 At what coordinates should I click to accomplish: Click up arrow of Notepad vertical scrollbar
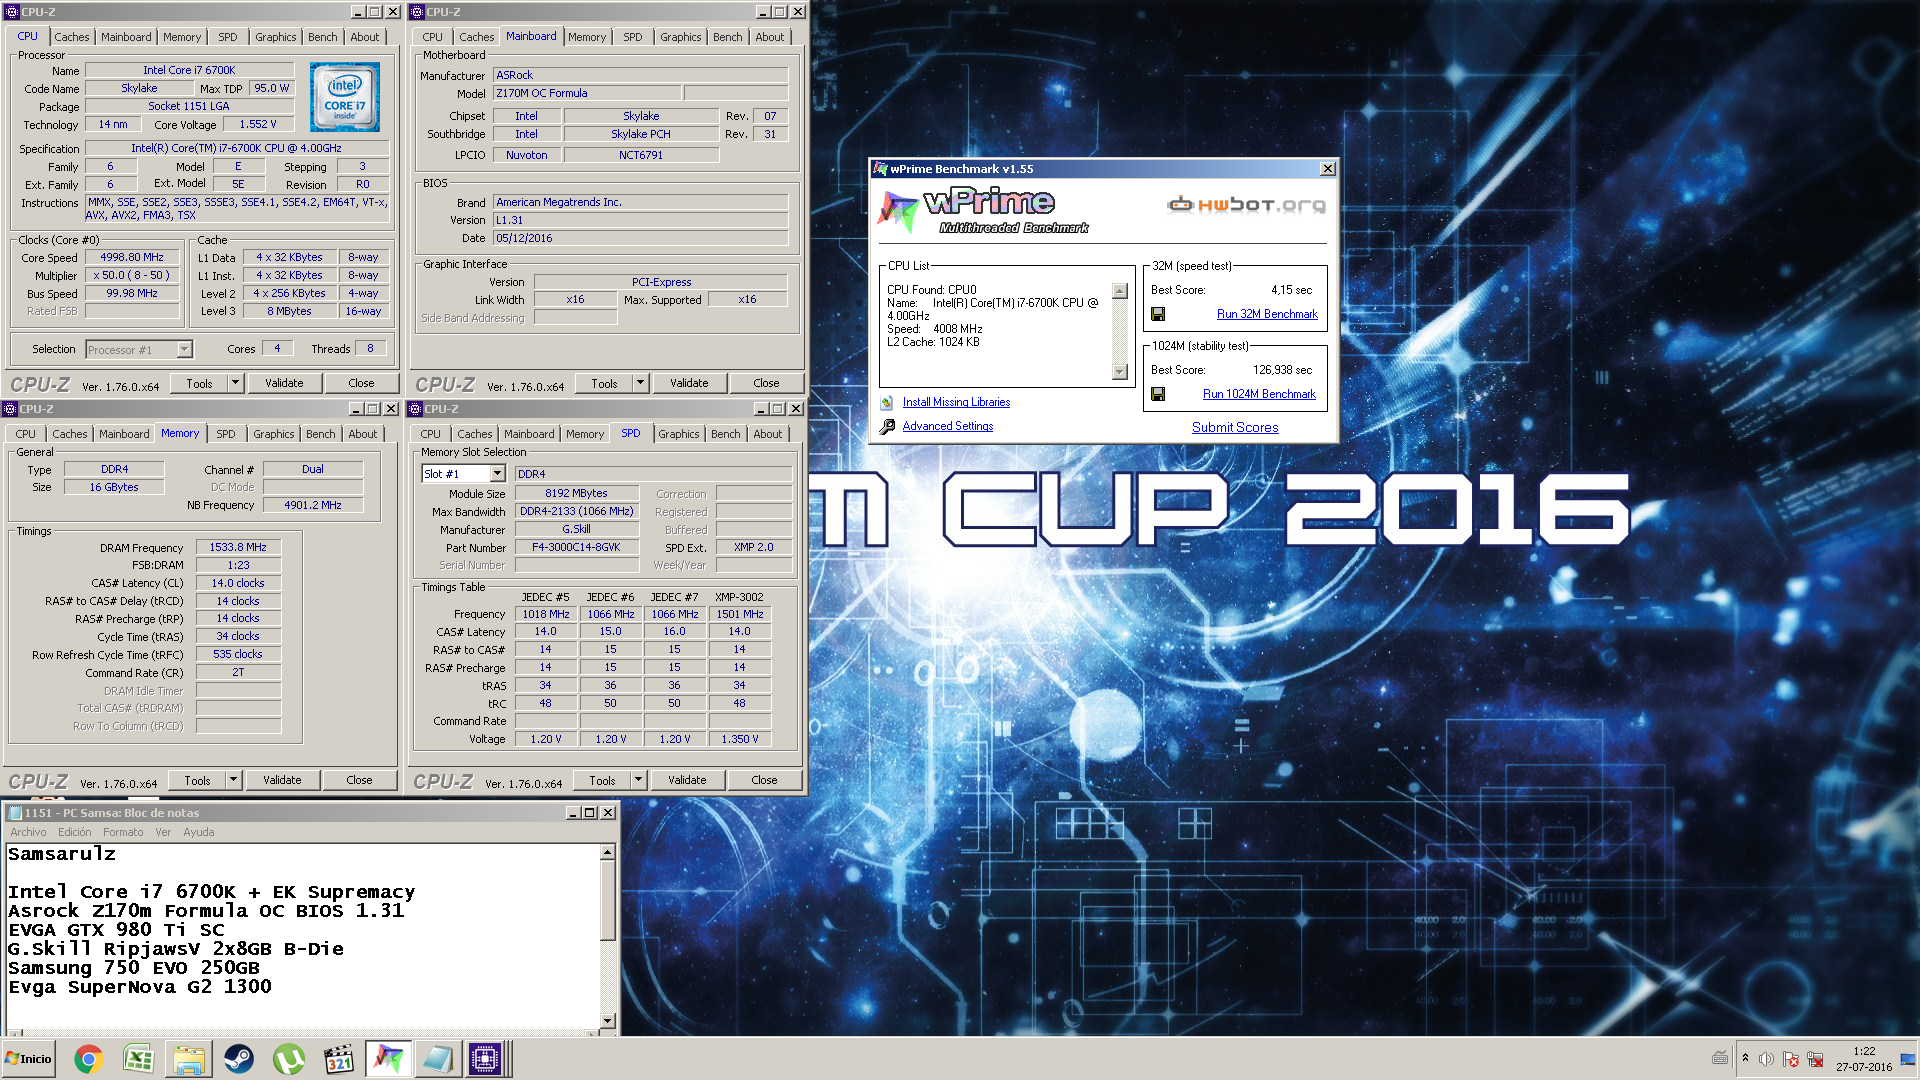tap(607, 853)
